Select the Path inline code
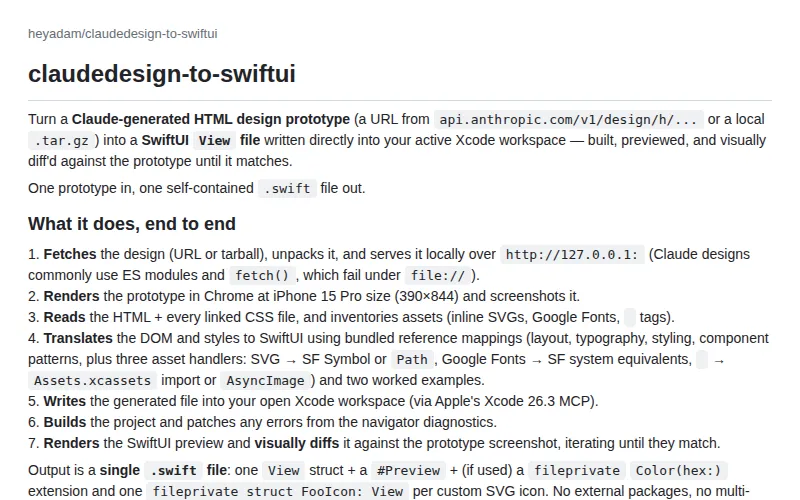This screenshot has height=500, width=800. (412, 360)
